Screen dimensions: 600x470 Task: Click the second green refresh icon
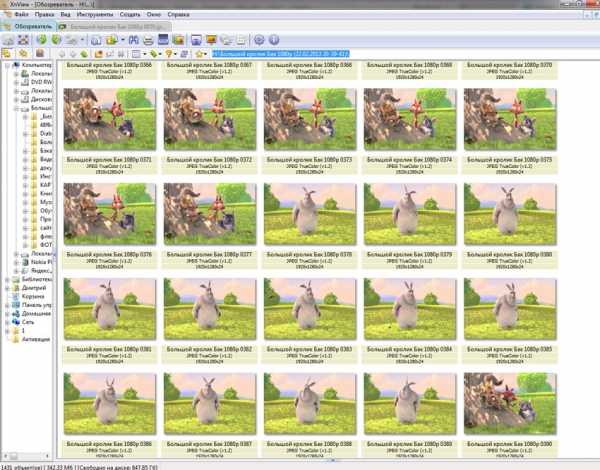coord(56,39)
